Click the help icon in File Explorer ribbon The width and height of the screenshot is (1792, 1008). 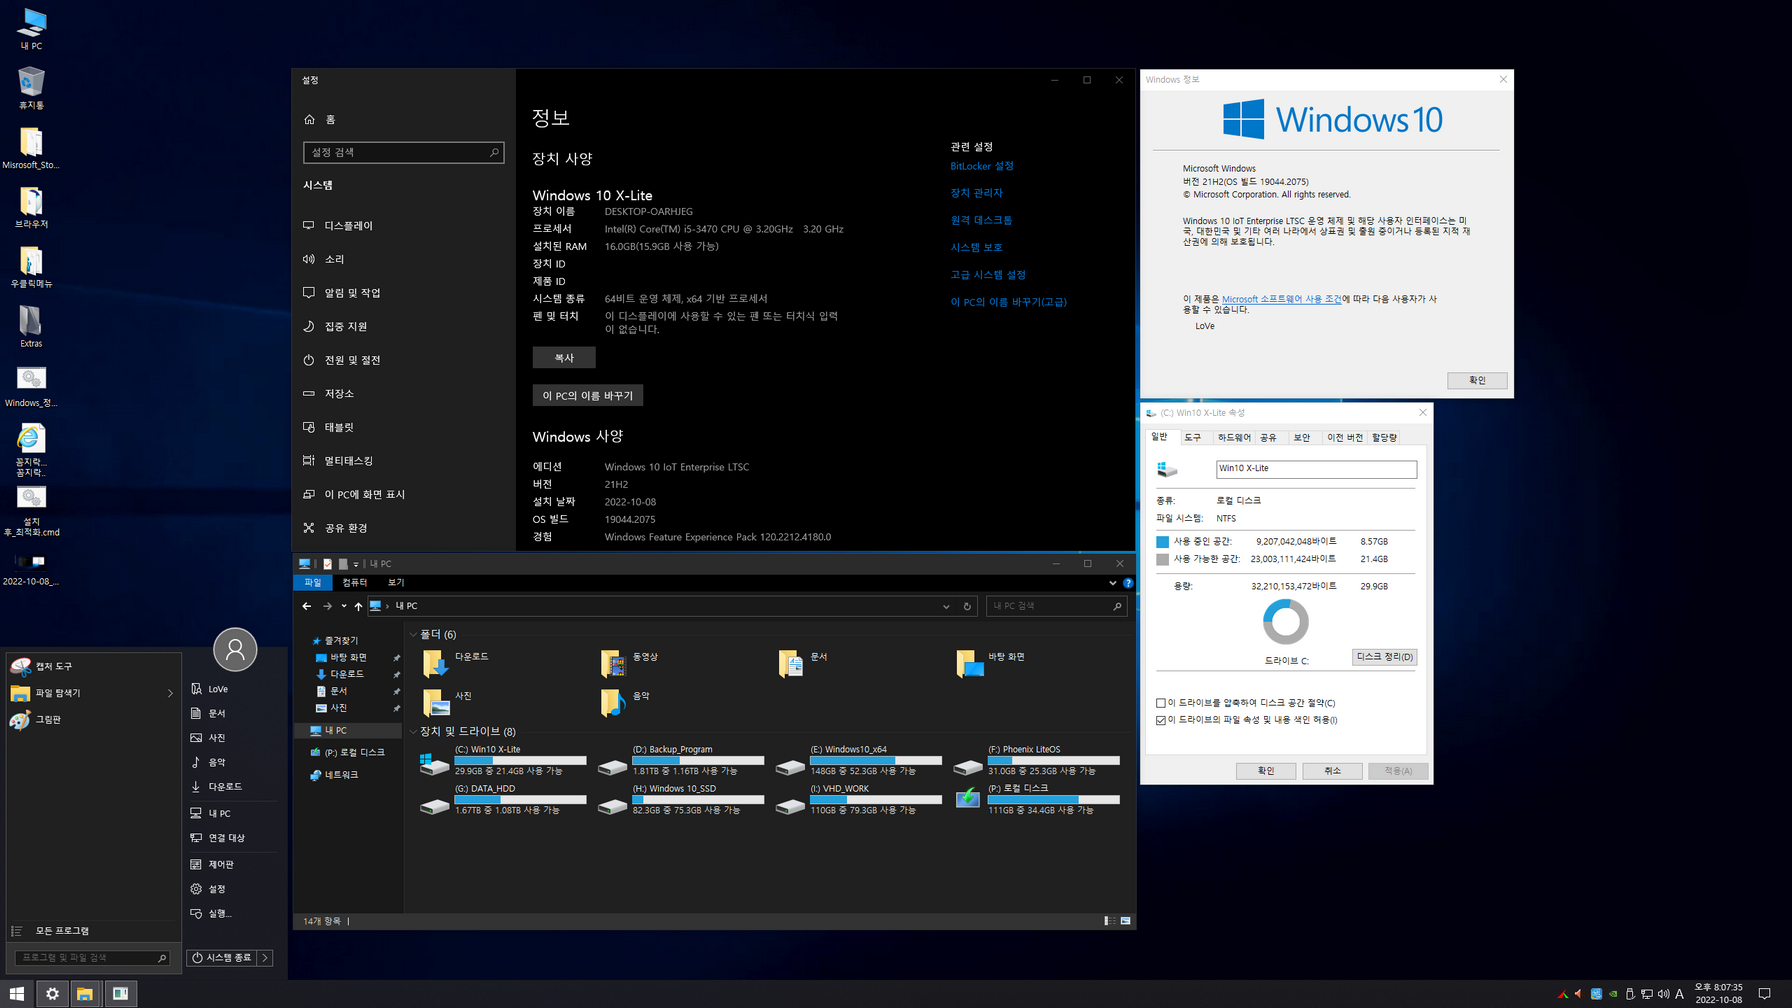[x=1128, y=583]
